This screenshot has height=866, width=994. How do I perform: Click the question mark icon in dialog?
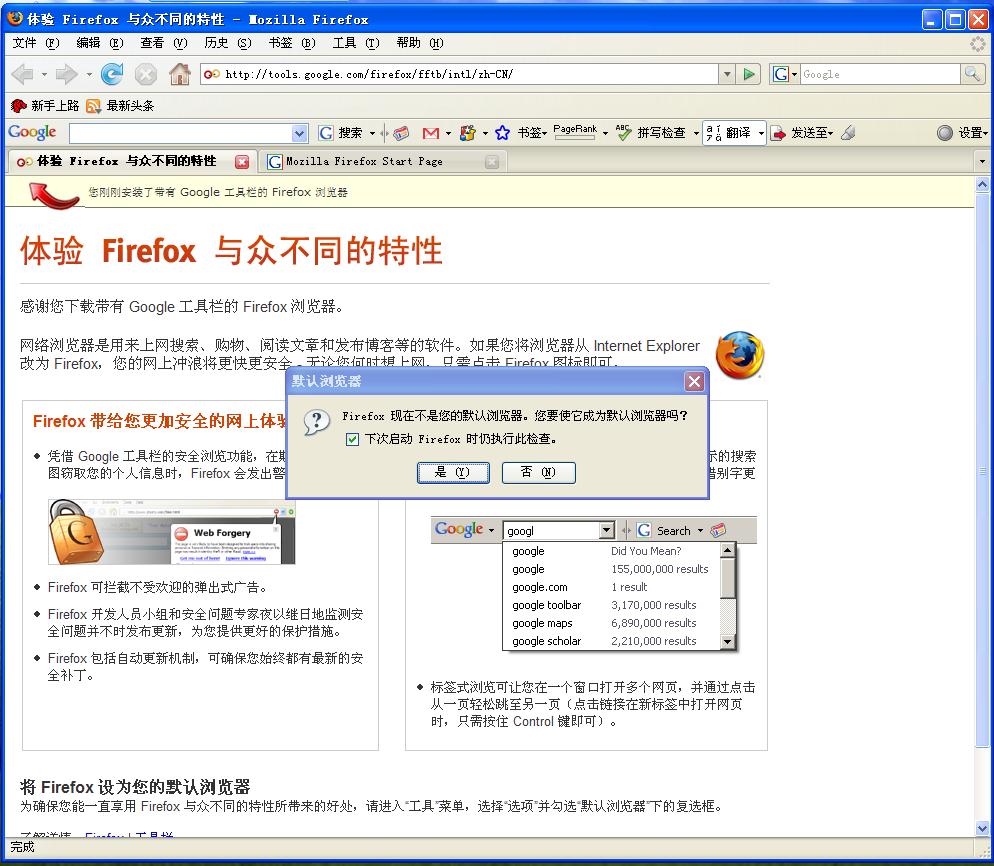point(316,422)
